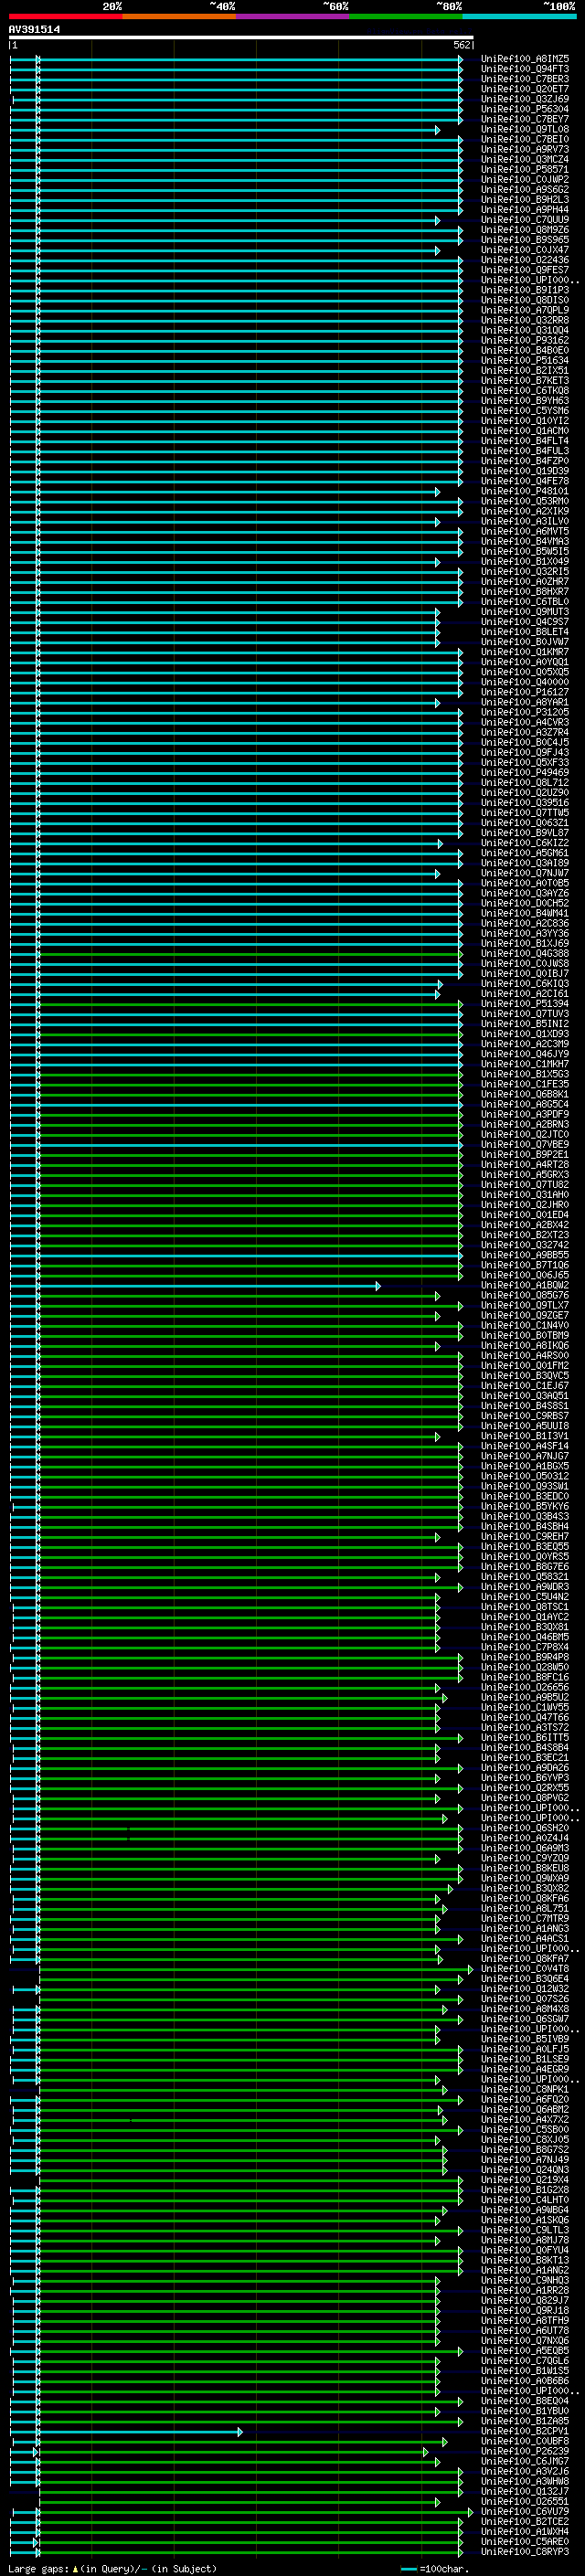This screenshot has height=2576, width=585.
Task: Select last hit UniRef100_C8RYP3
Action: point(525,2551)
